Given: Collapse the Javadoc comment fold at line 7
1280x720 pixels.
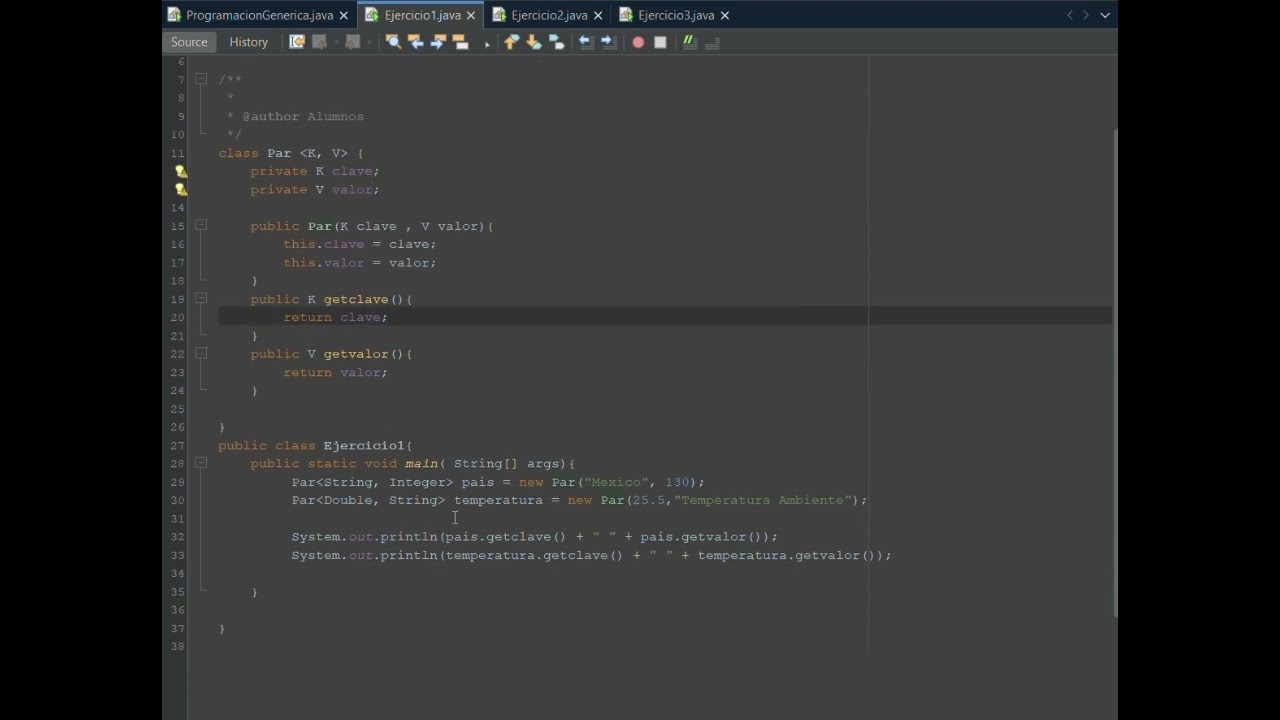Looking at the screenshot, I should pos(201,79).
